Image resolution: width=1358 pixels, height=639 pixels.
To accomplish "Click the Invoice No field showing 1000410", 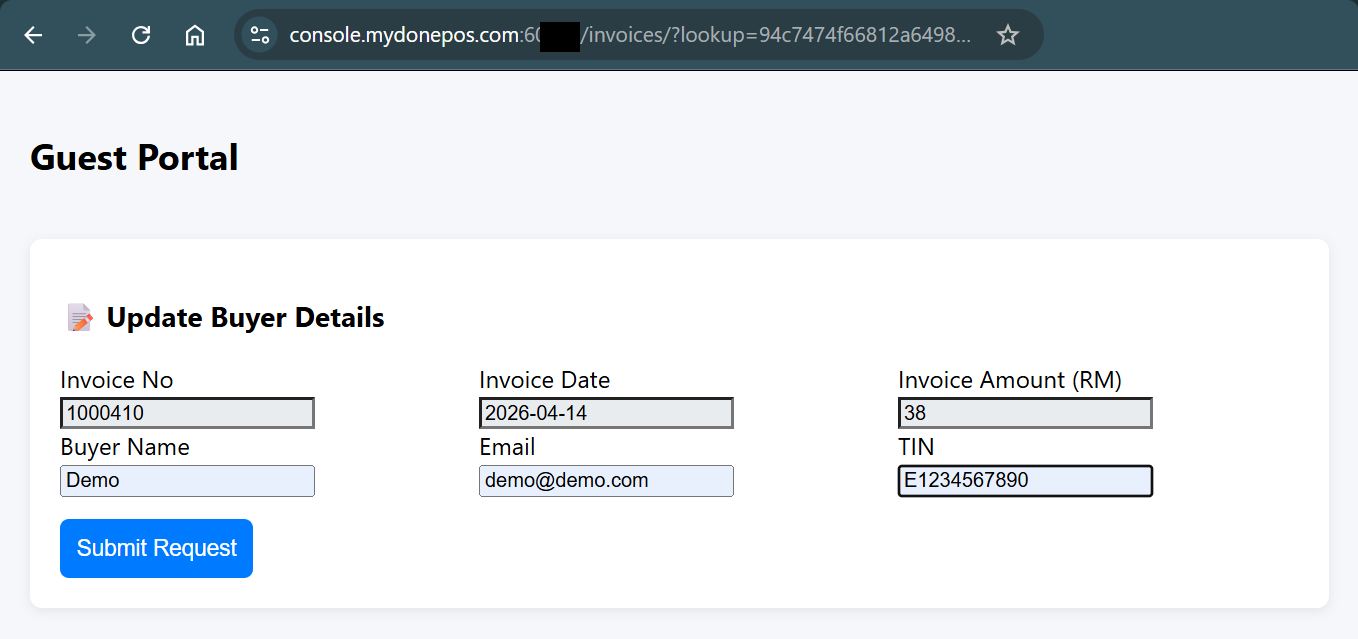I will click(x=187, y=413).
